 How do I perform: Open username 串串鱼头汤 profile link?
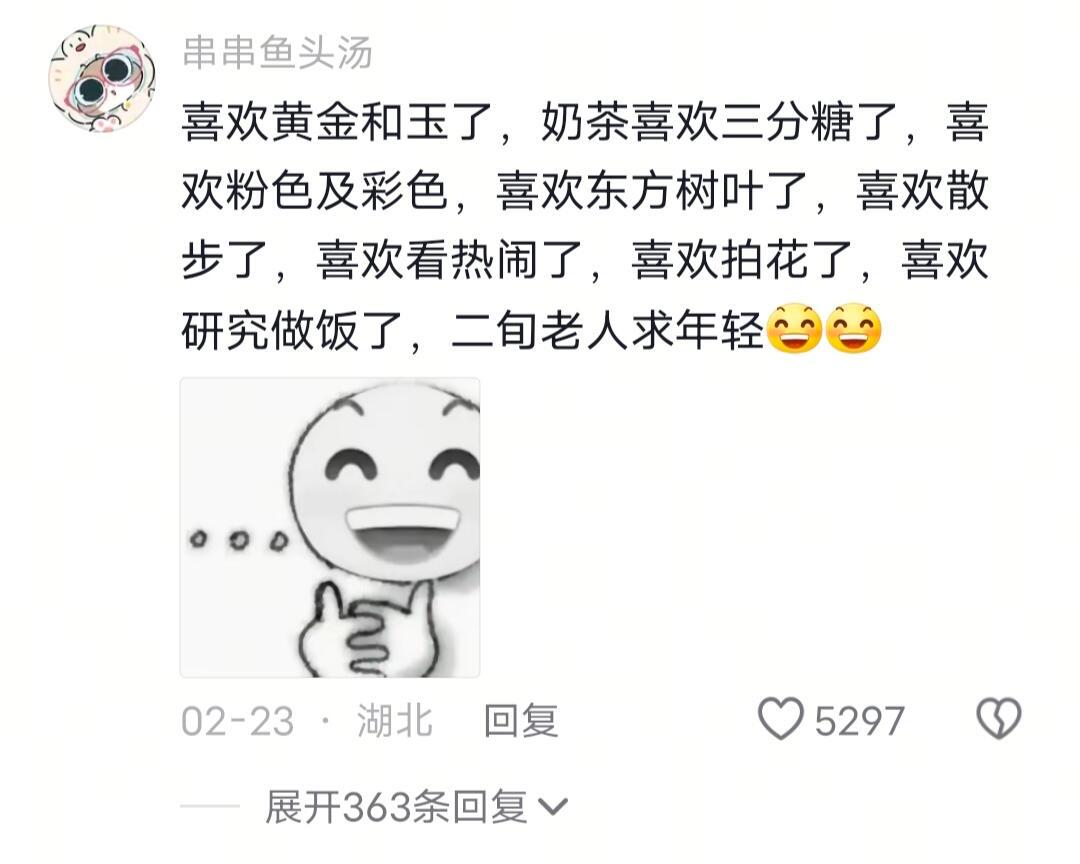277,52
